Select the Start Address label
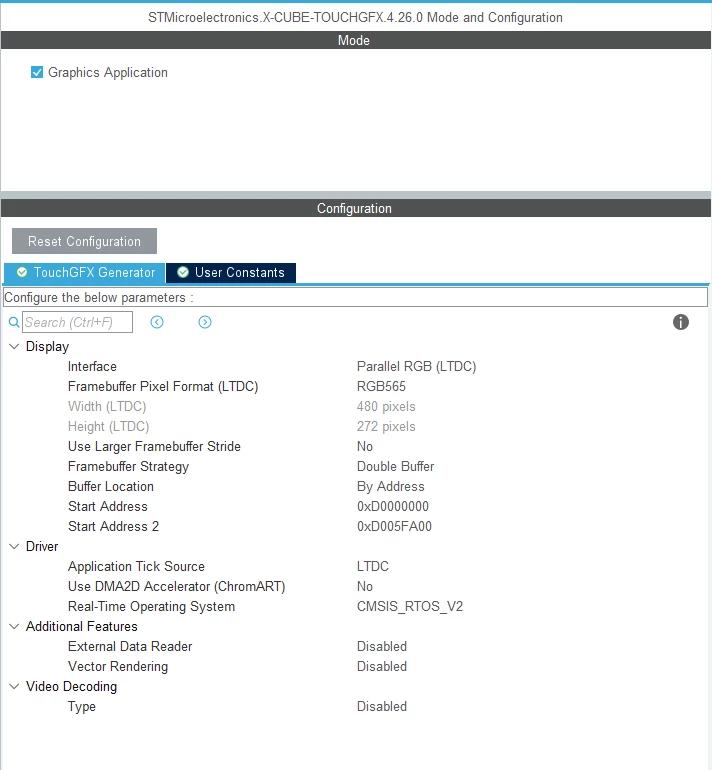The height and width of the screenshot is (770, 712). 108,506
